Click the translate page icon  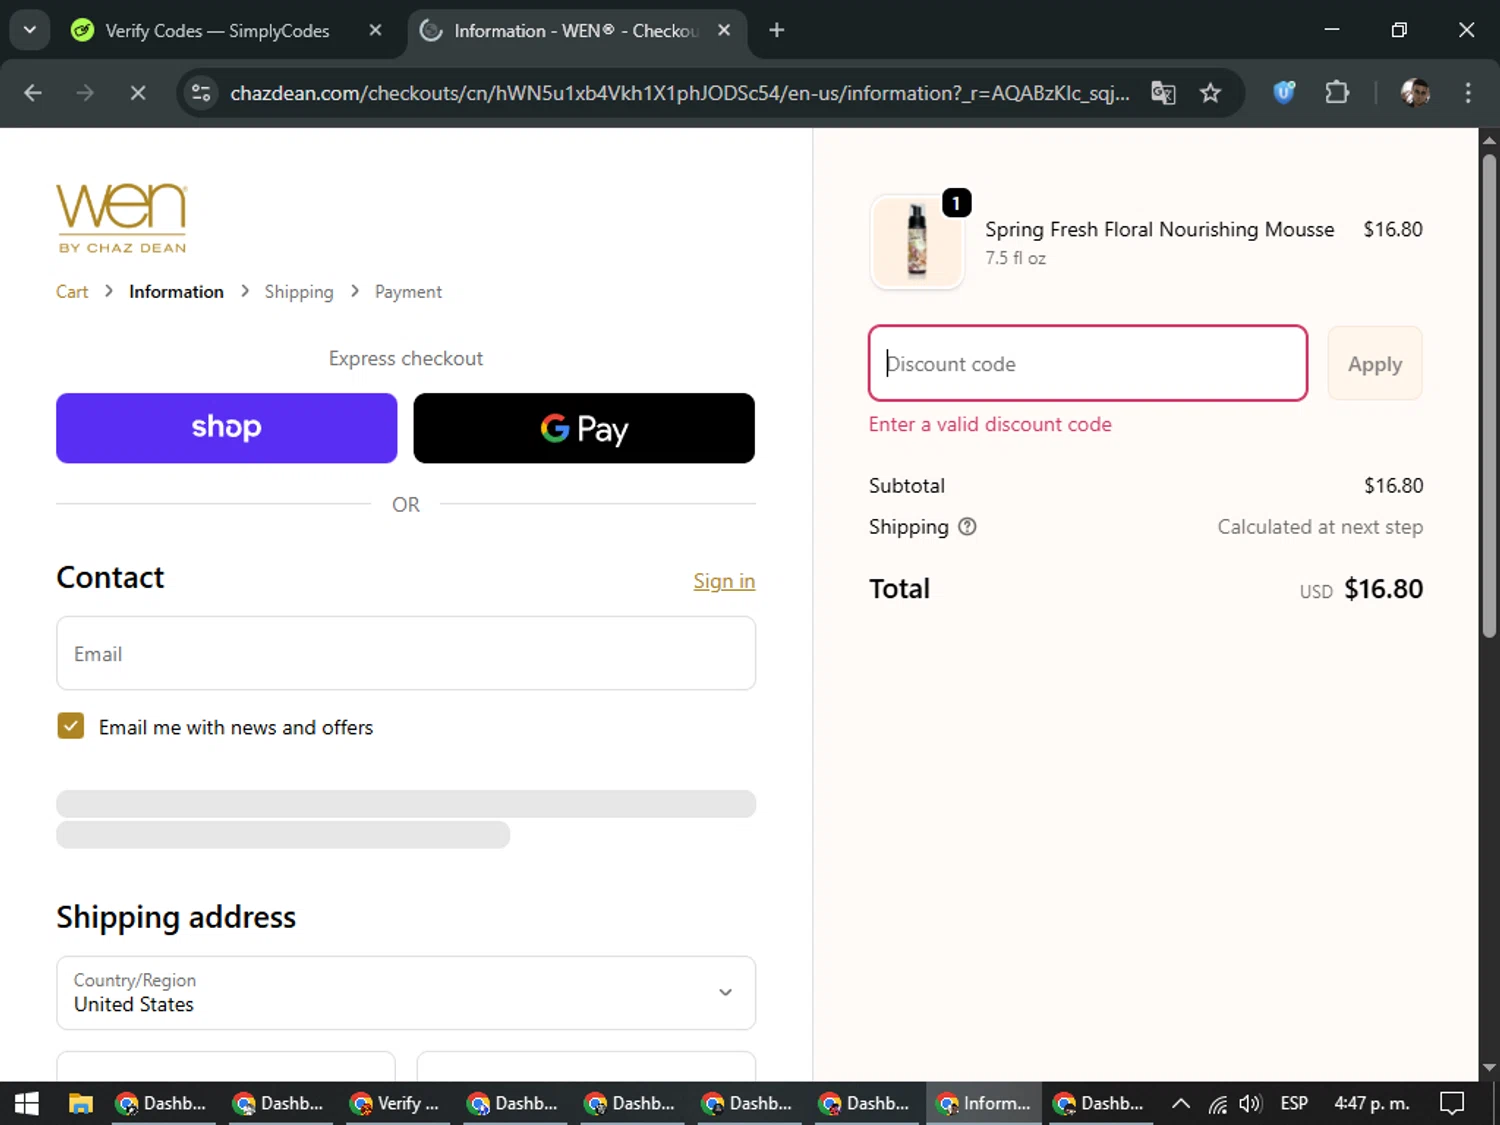pos(1163,93)
